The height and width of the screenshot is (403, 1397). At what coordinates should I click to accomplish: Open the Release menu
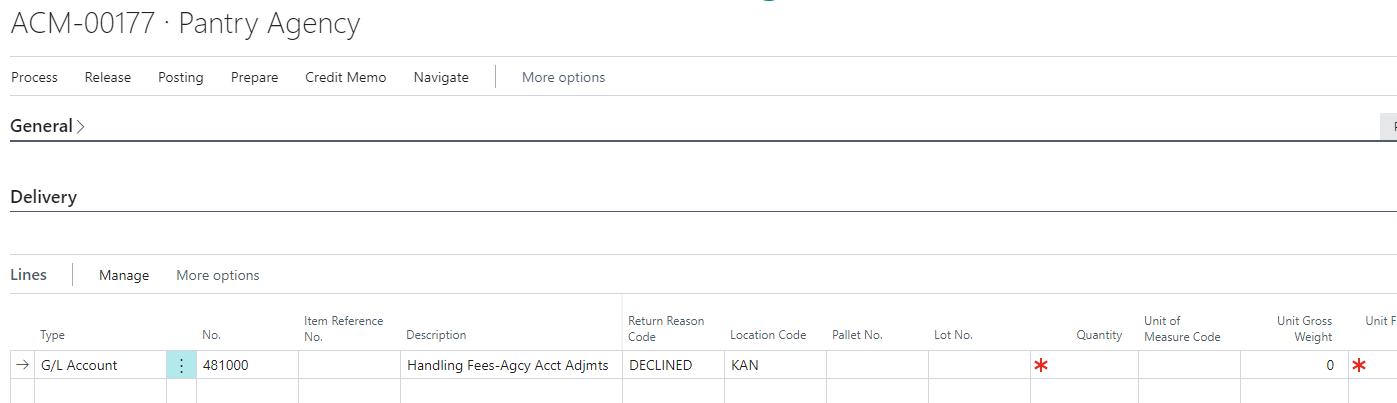point(108,77)
